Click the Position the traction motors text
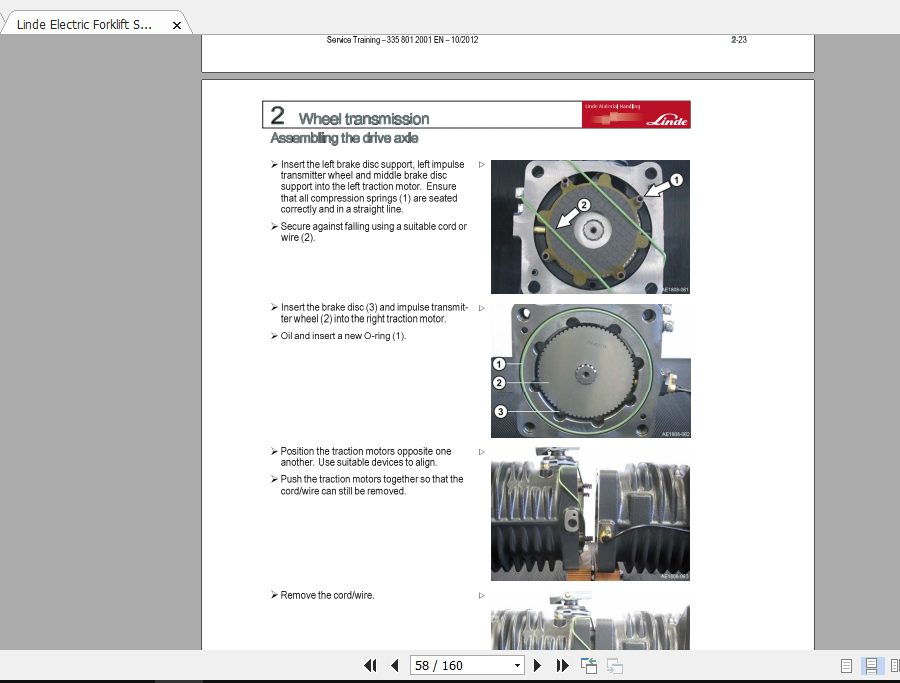This screenshot has width=900, height=683. 366,457
